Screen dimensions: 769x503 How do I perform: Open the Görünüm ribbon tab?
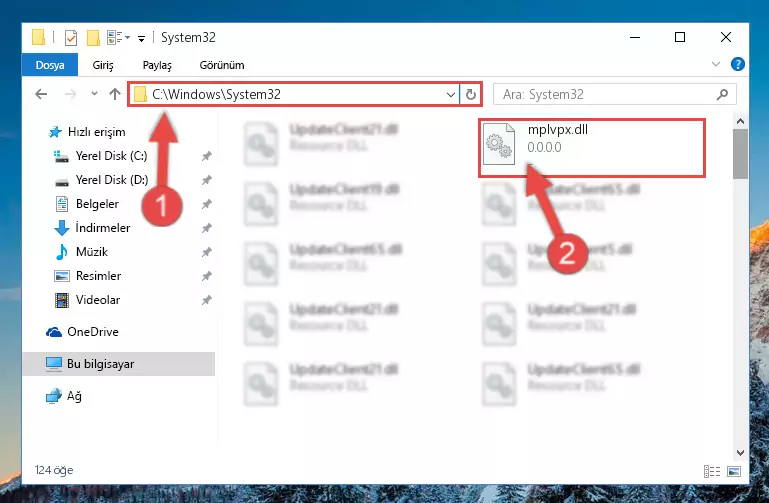tap(222, 65)
